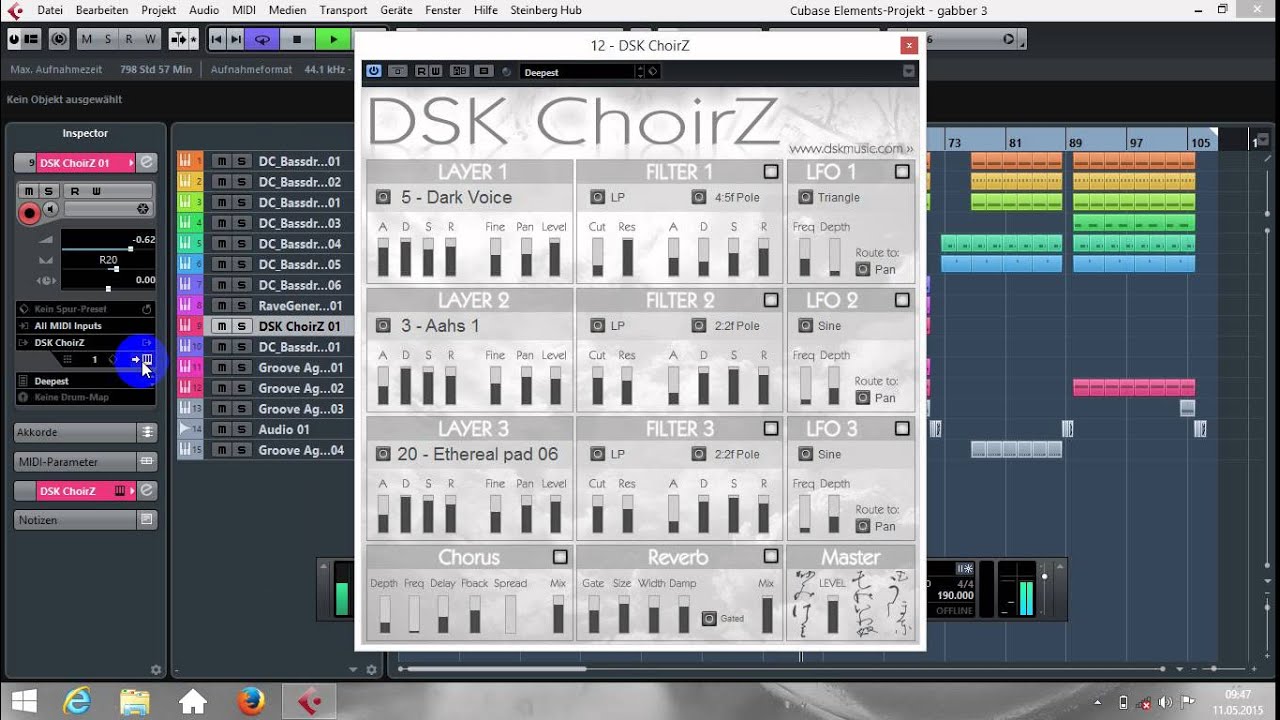Click the A/B comparison button in plugin header

460,71
